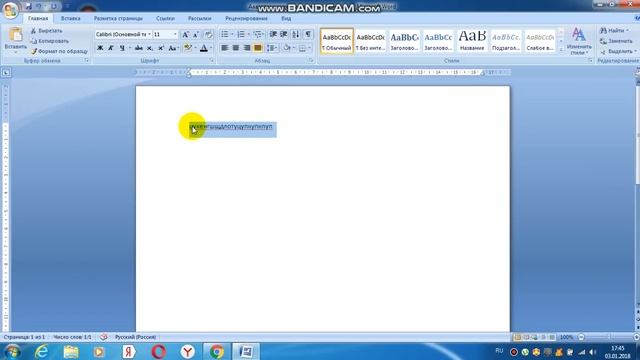Image resolution: width=640 pixels, height=360 pixels.
Task: Open the round Office button menu
Action: [x=10, y=9]
